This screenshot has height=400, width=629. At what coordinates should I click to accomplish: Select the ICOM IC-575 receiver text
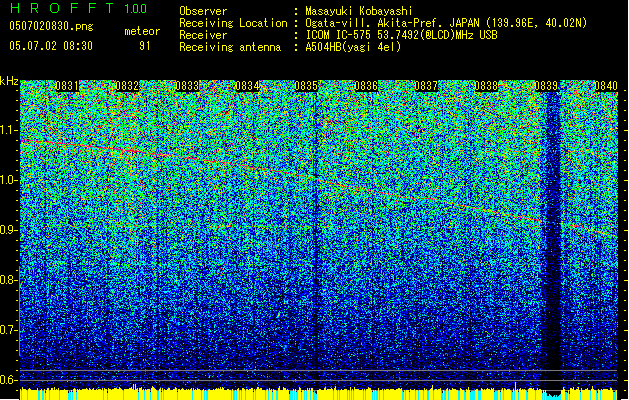coord(401,35)
